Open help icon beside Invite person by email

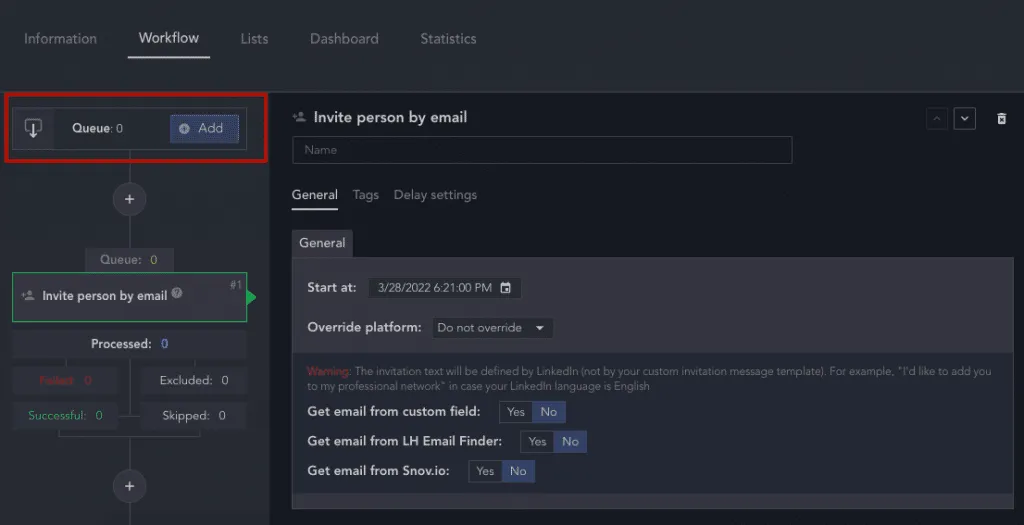(177, 294)
